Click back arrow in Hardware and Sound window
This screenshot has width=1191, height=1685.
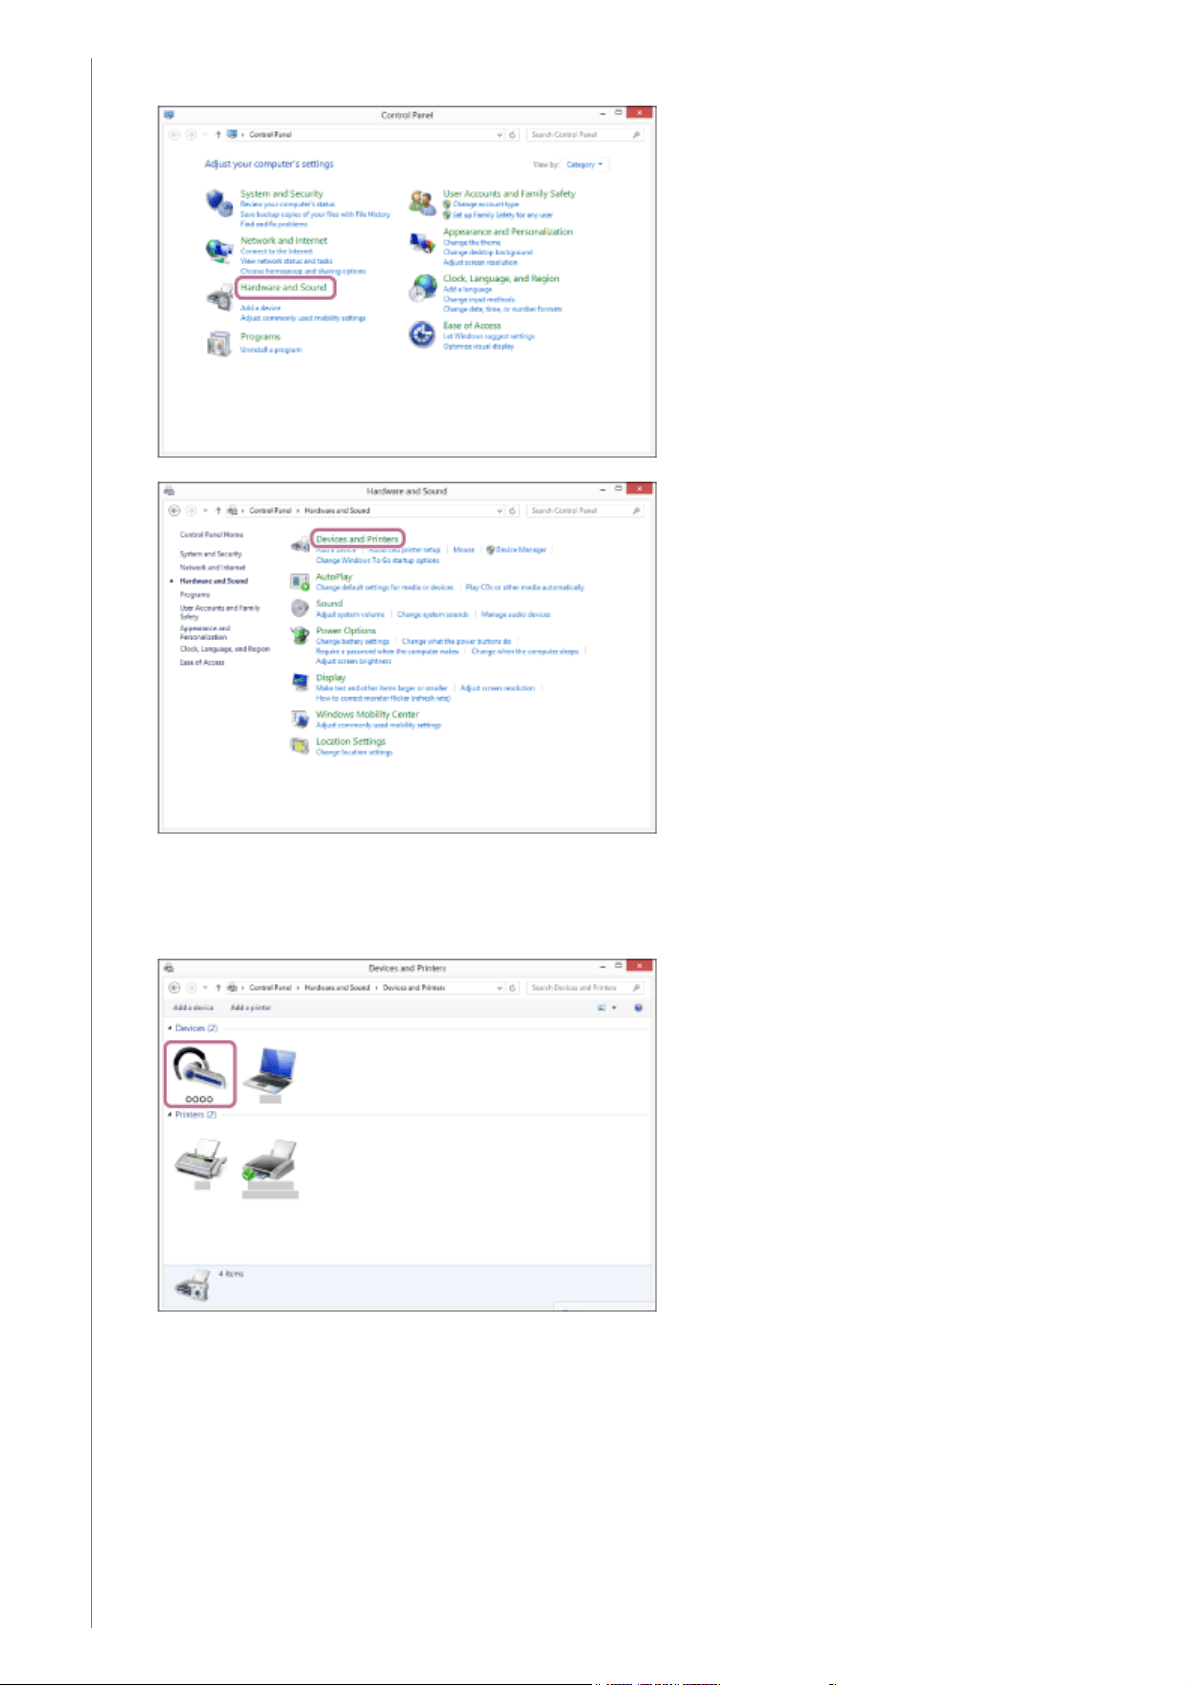pyautogui.click(x=174, y=511)
